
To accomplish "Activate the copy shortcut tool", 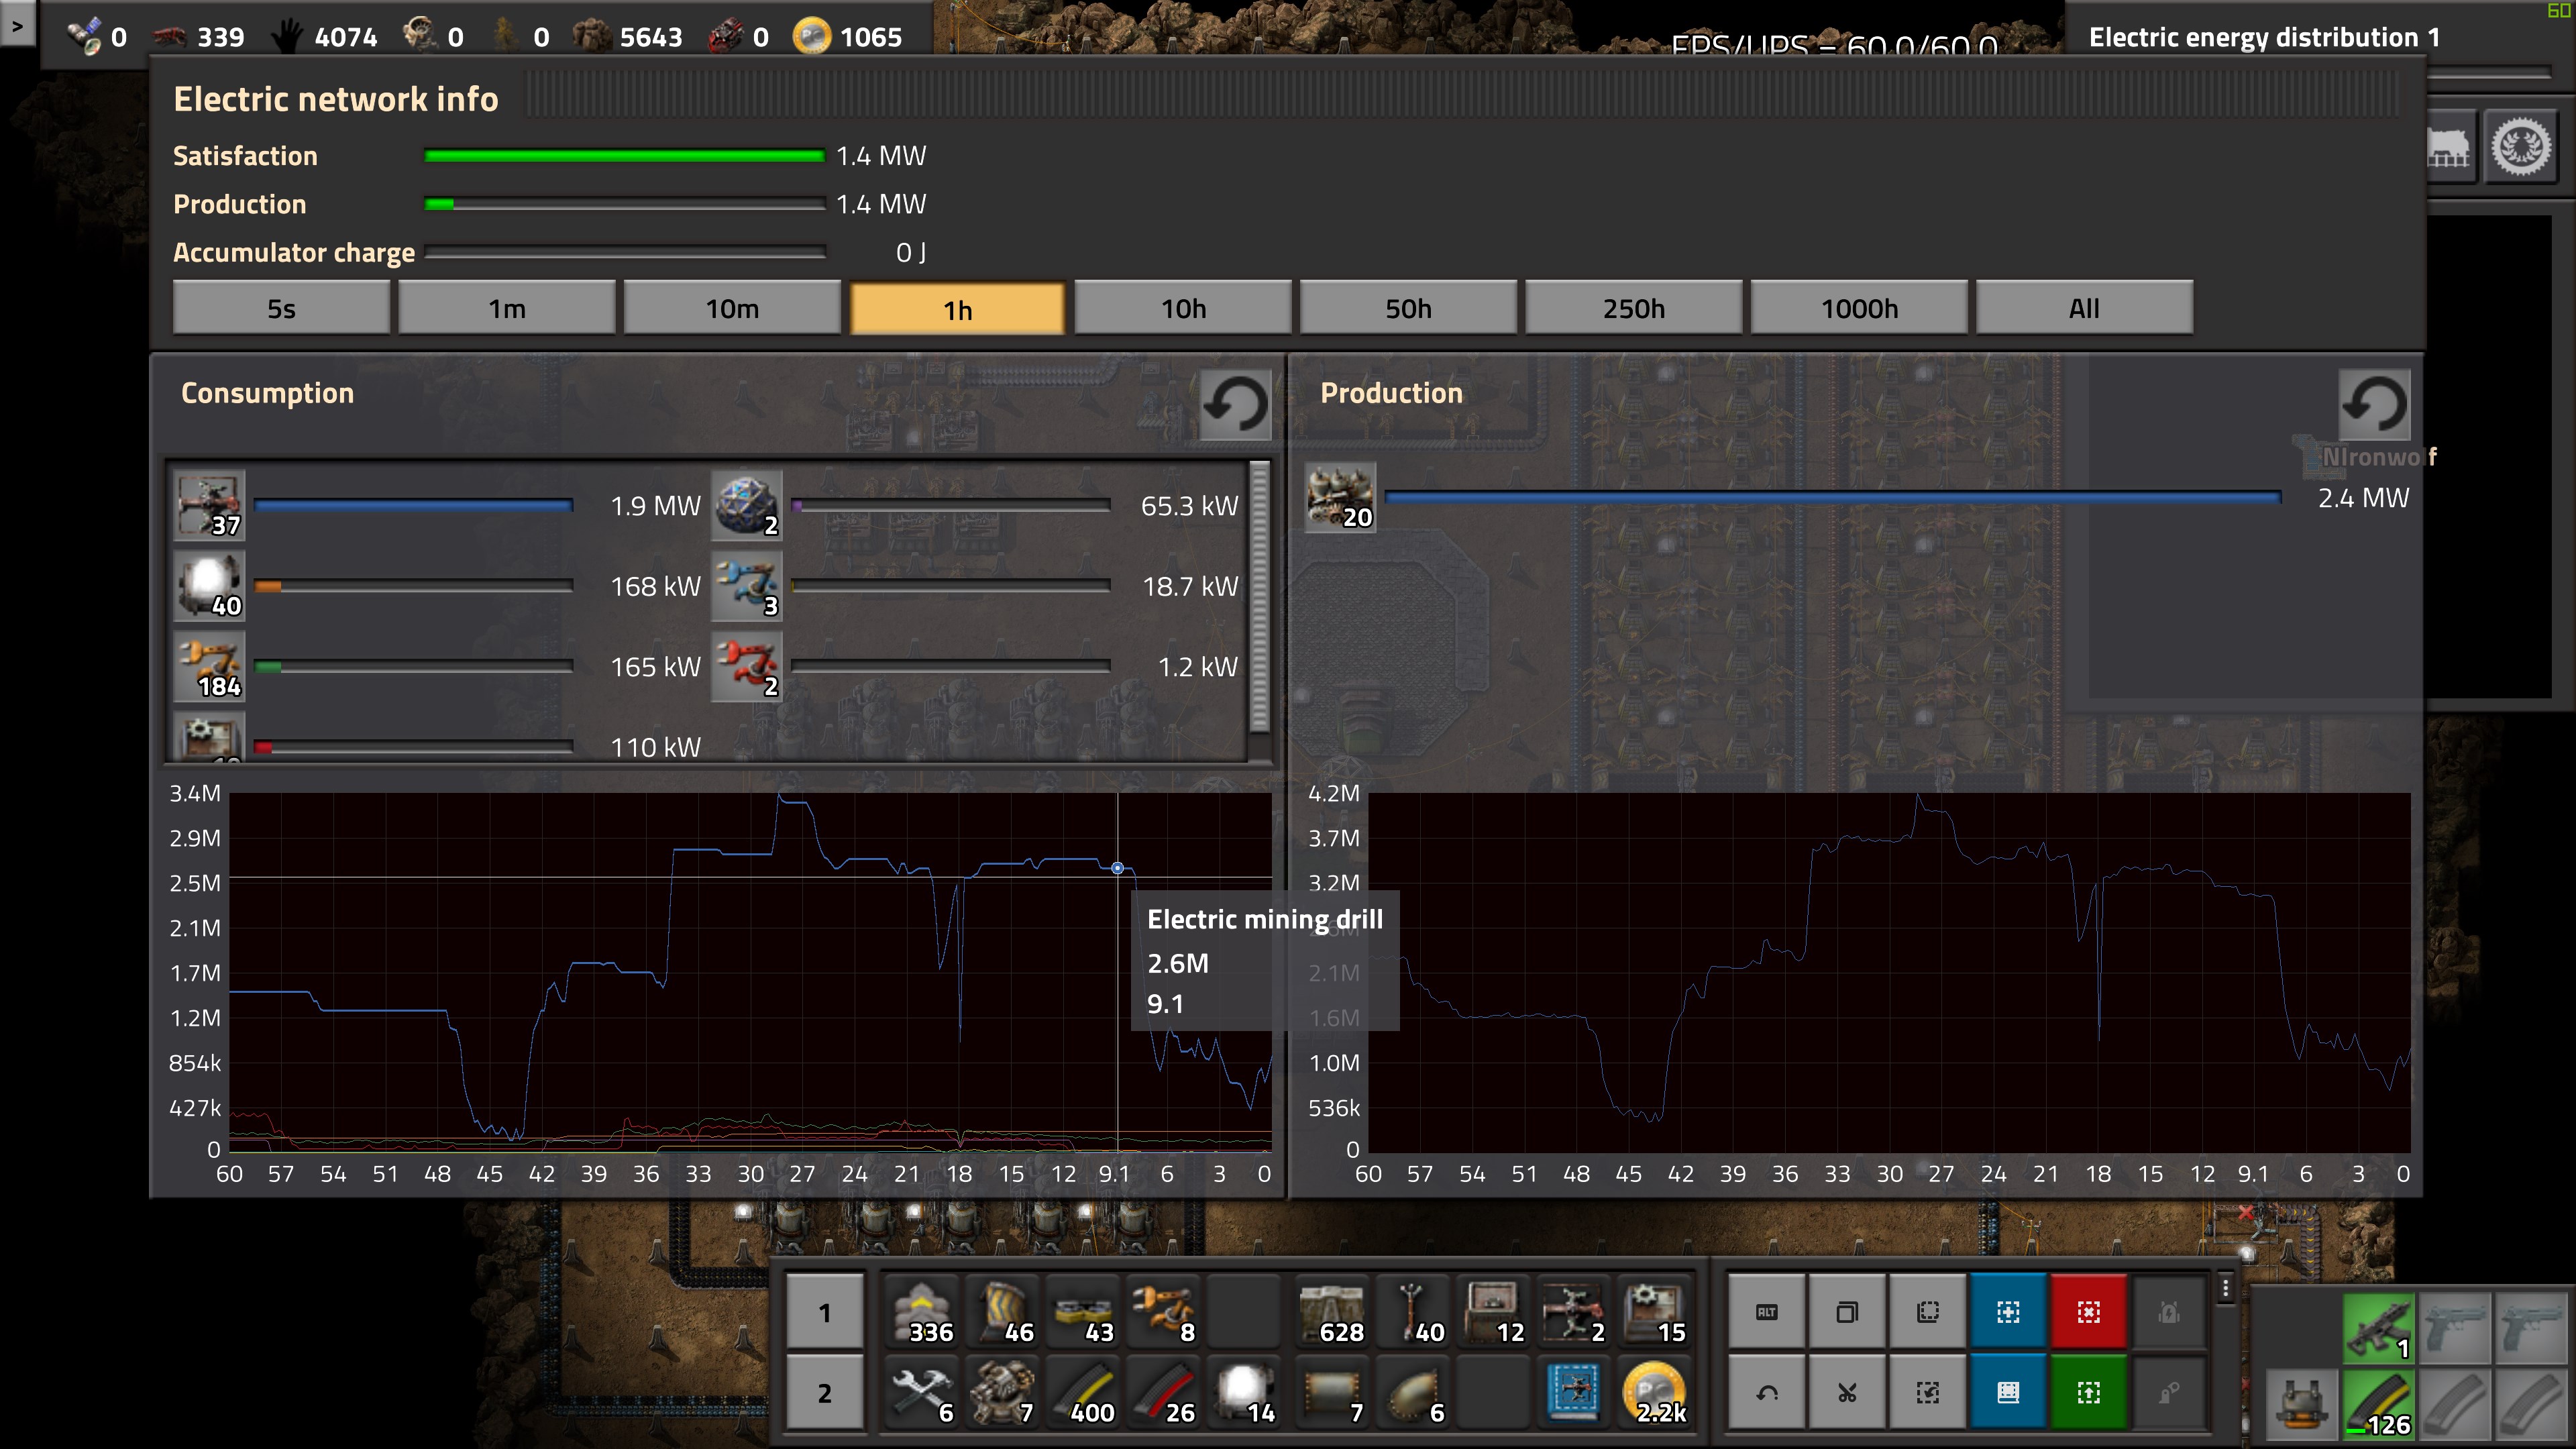I will 1847,1312.
